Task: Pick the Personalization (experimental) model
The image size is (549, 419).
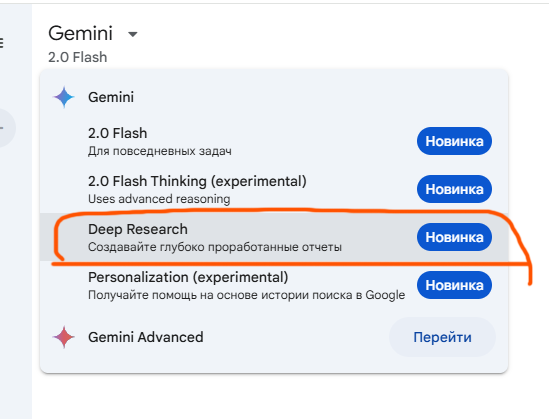Action: pyautogui.click(x=274, y=285)
